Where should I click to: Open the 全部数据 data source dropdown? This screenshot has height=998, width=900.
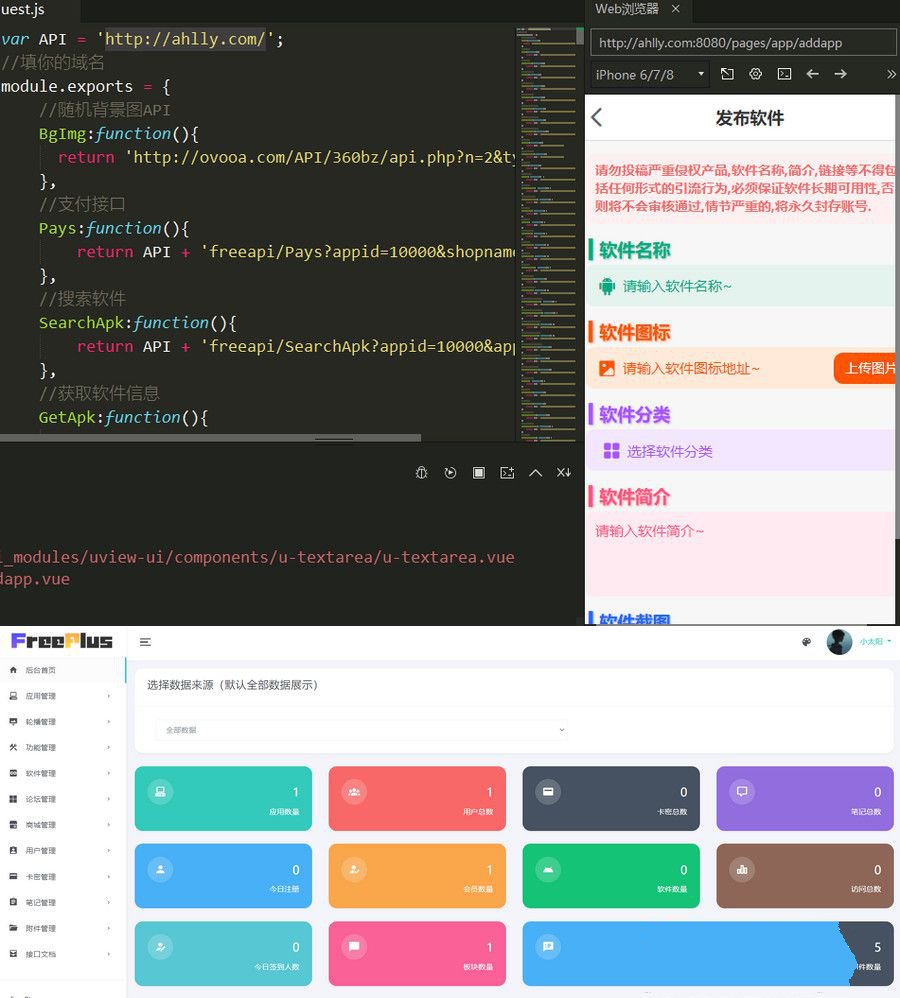click(x=360, y=730)
